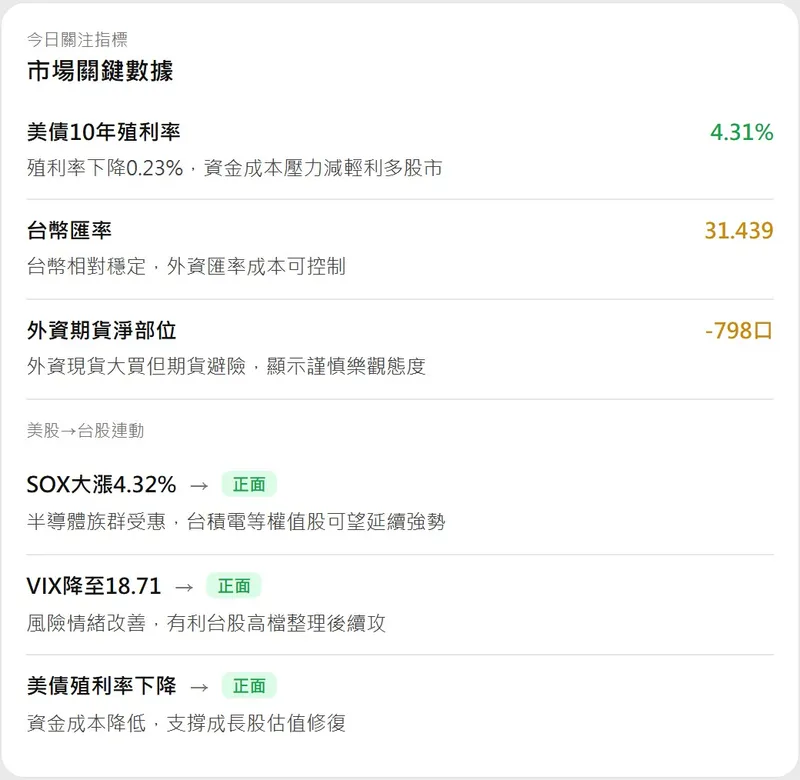Select the 台幣匯率 indicator title

pos(69,231)
